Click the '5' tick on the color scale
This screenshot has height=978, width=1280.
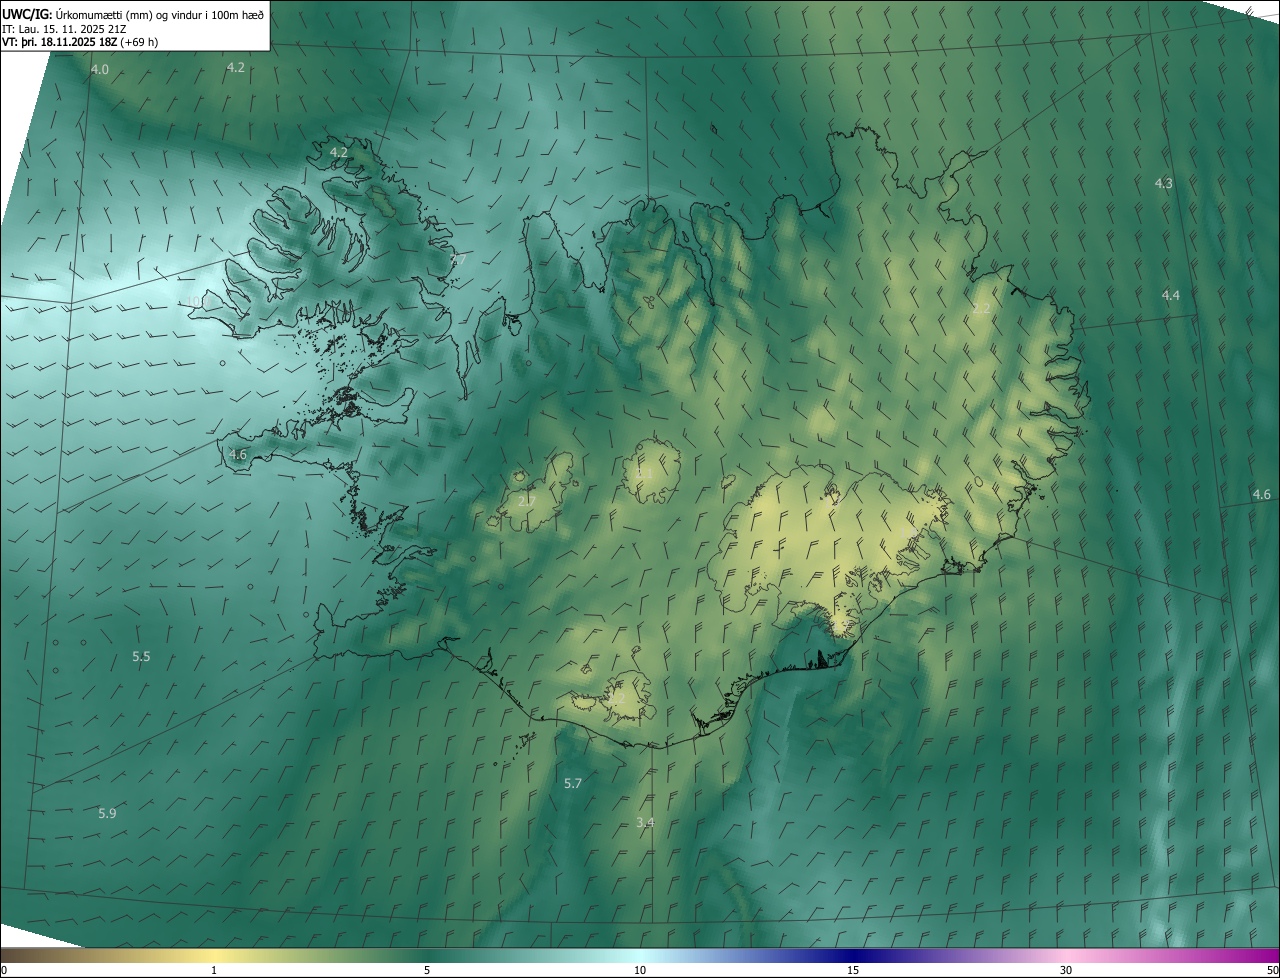tap(427, 970)
